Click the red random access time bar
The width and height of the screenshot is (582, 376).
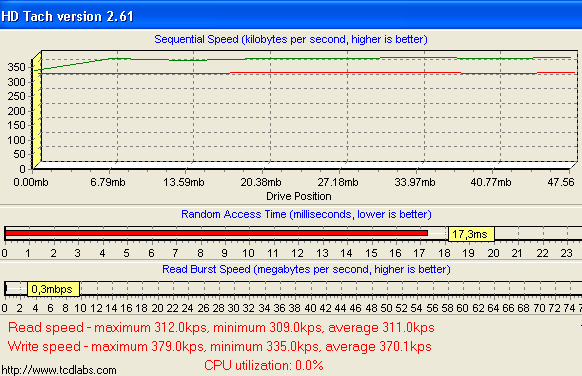pyautogui.click(x=216, y=233)
